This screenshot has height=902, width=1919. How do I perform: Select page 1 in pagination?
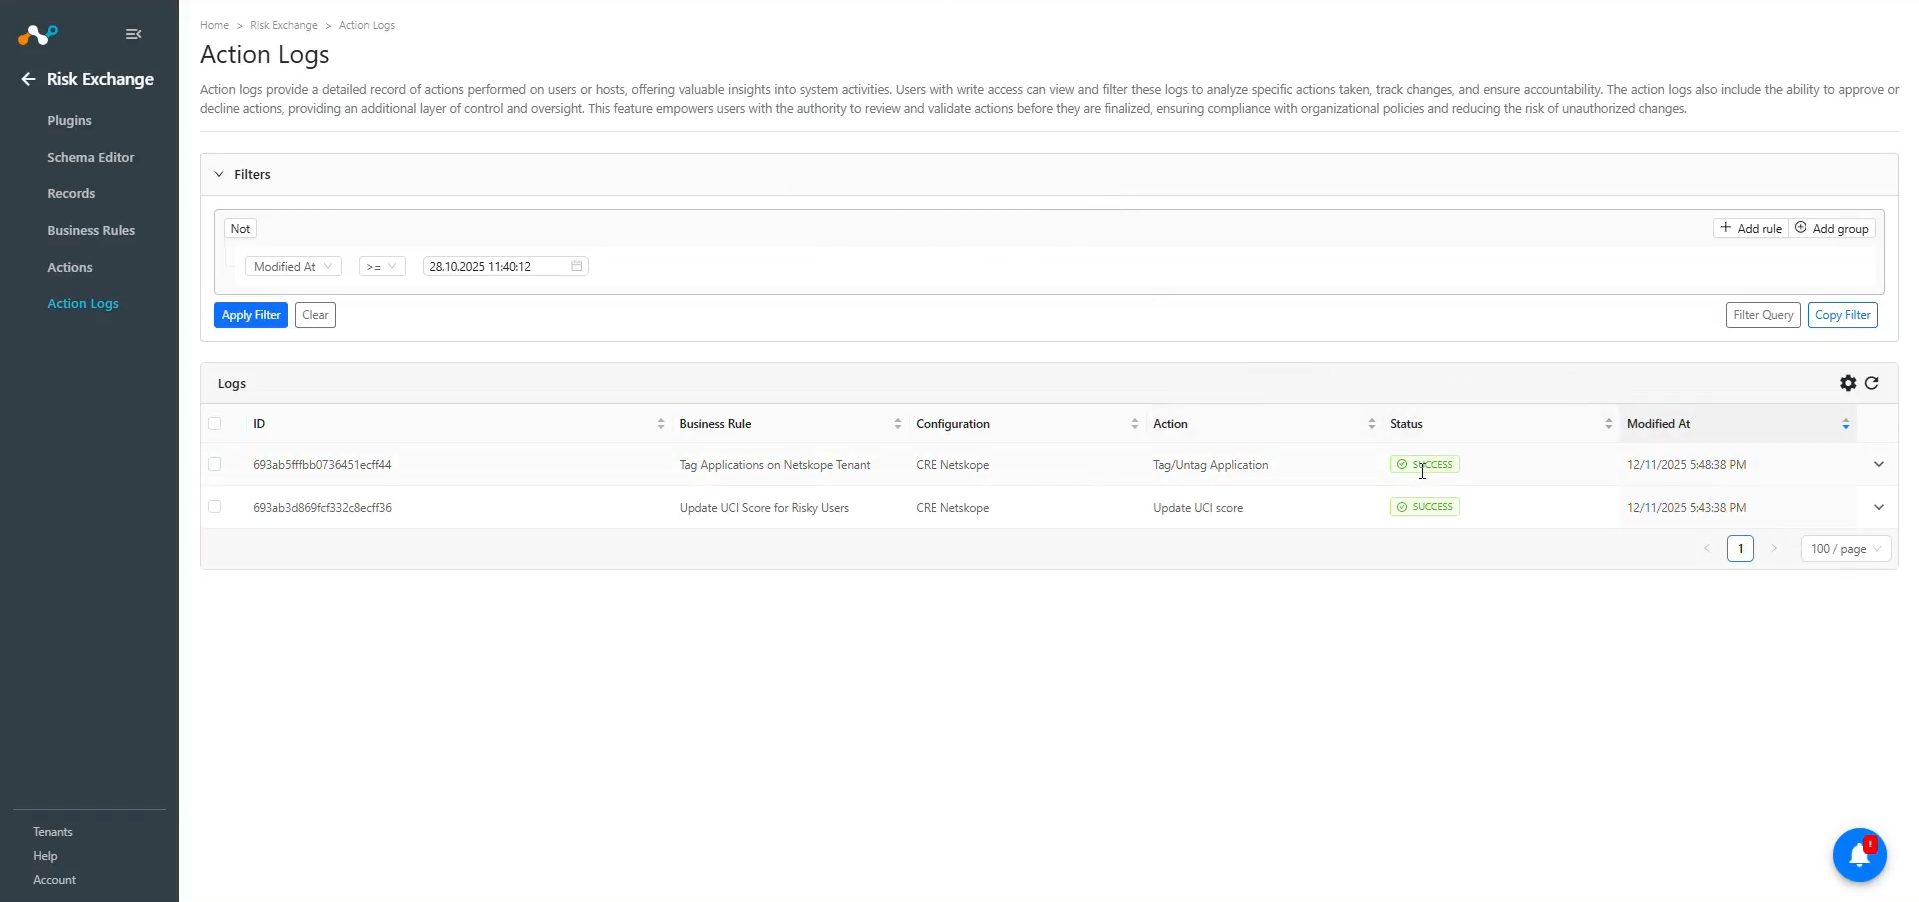(1740, 549)
